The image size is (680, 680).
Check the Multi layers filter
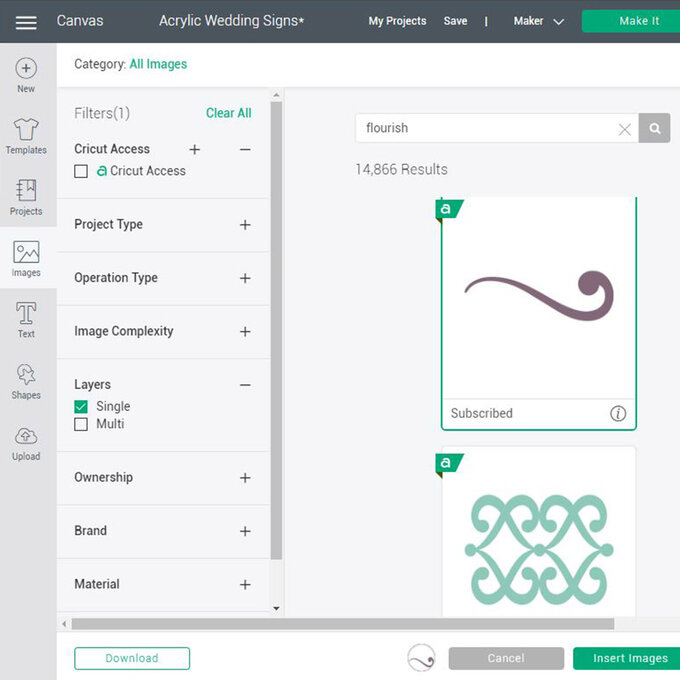point(81,424)
